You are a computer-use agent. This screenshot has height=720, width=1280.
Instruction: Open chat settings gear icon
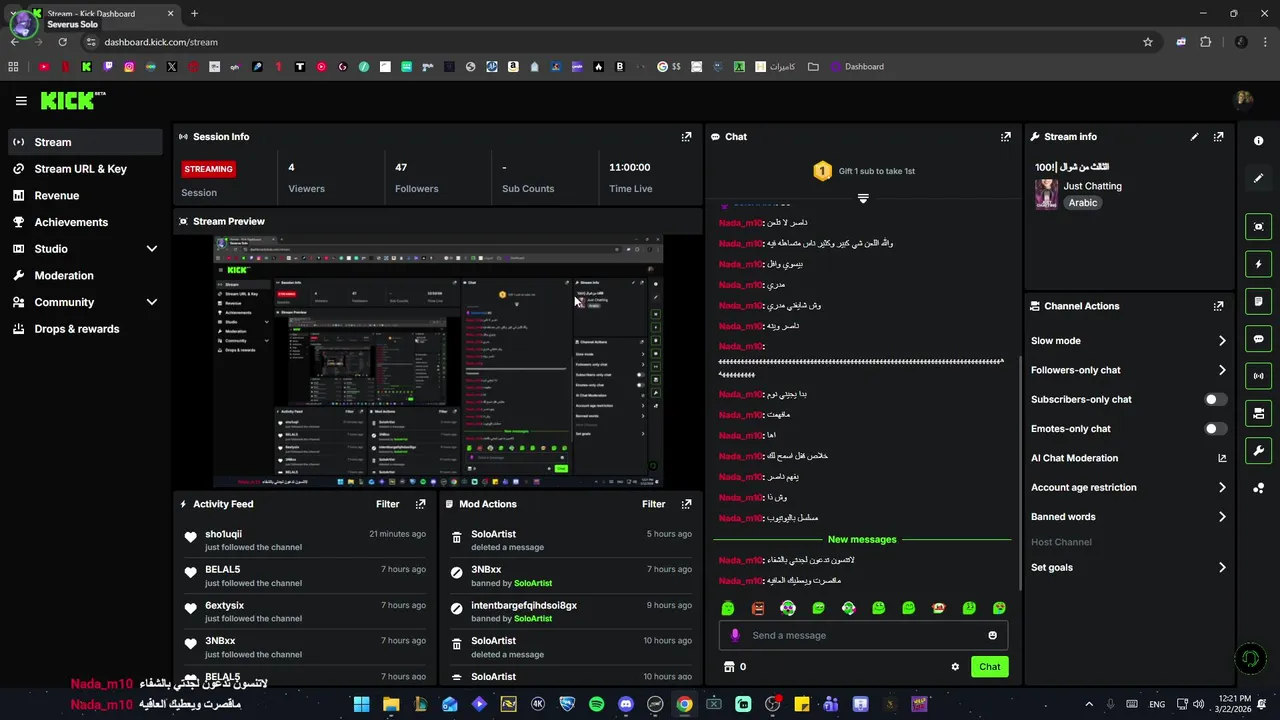pyautogui.click(x=955, y=667)
